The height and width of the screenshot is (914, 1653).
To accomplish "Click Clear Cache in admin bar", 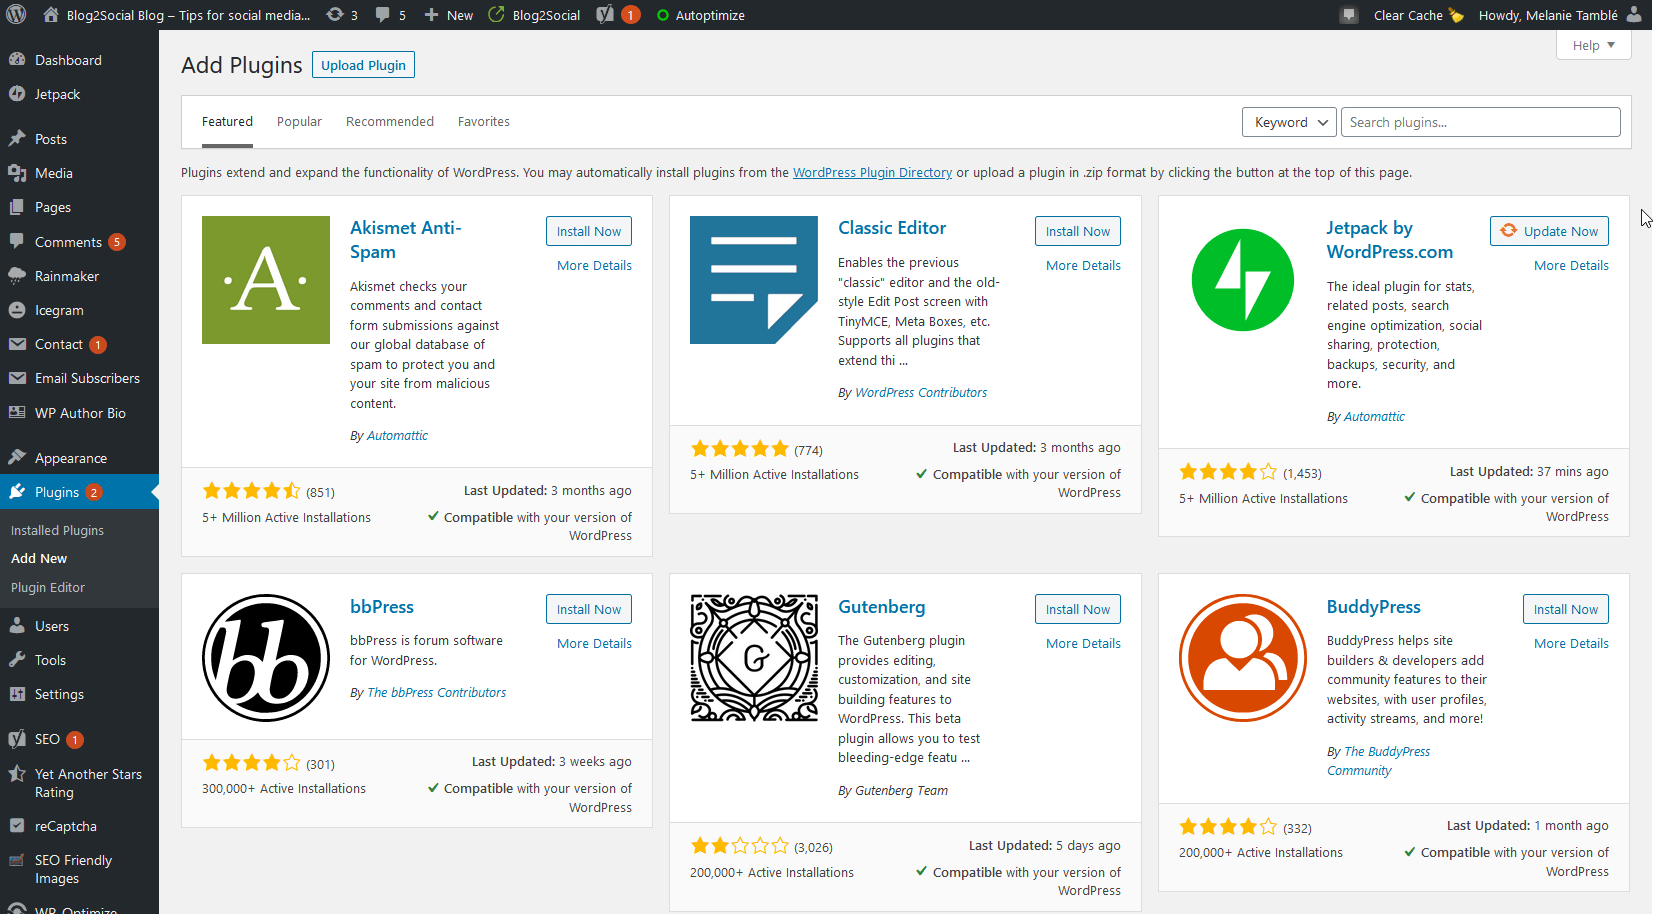I will [1418, 15].
